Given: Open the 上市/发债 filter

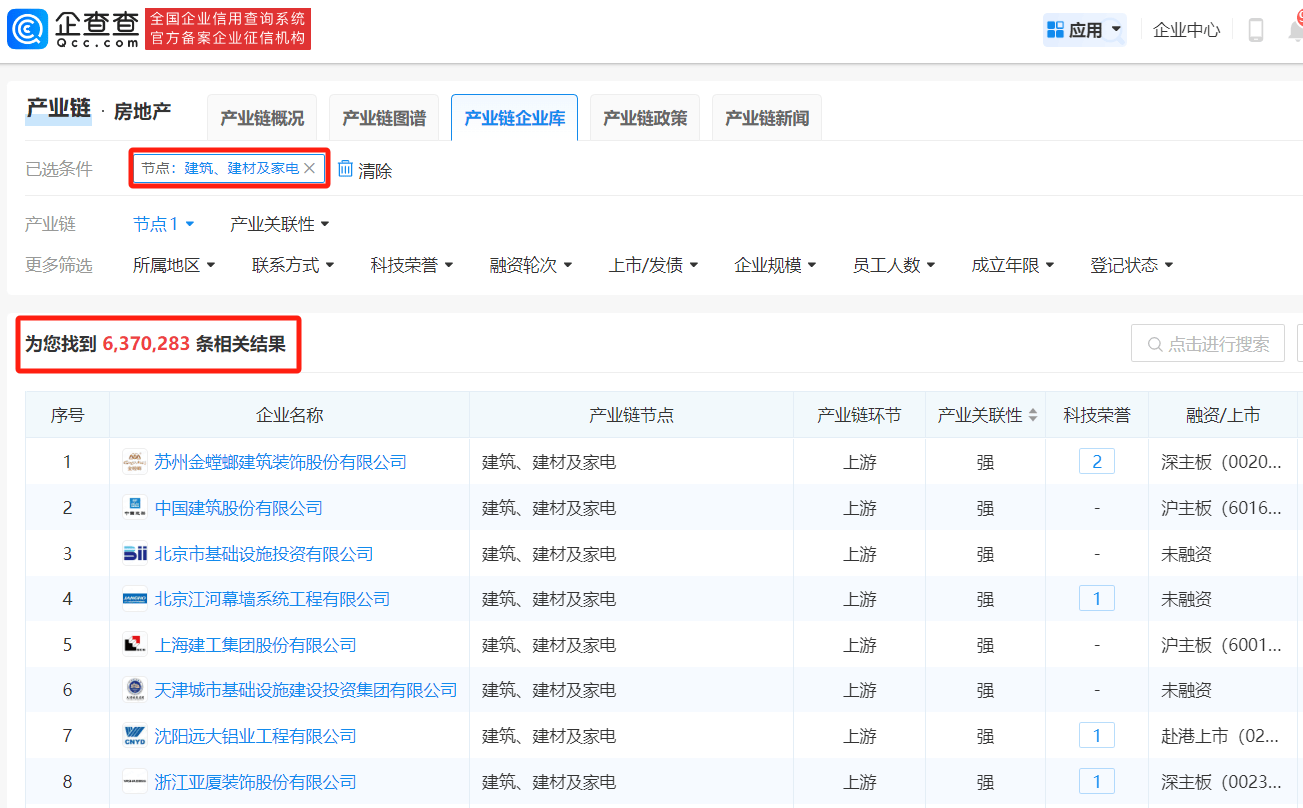Looking at the screenshot, I should [x=654, y=265].
